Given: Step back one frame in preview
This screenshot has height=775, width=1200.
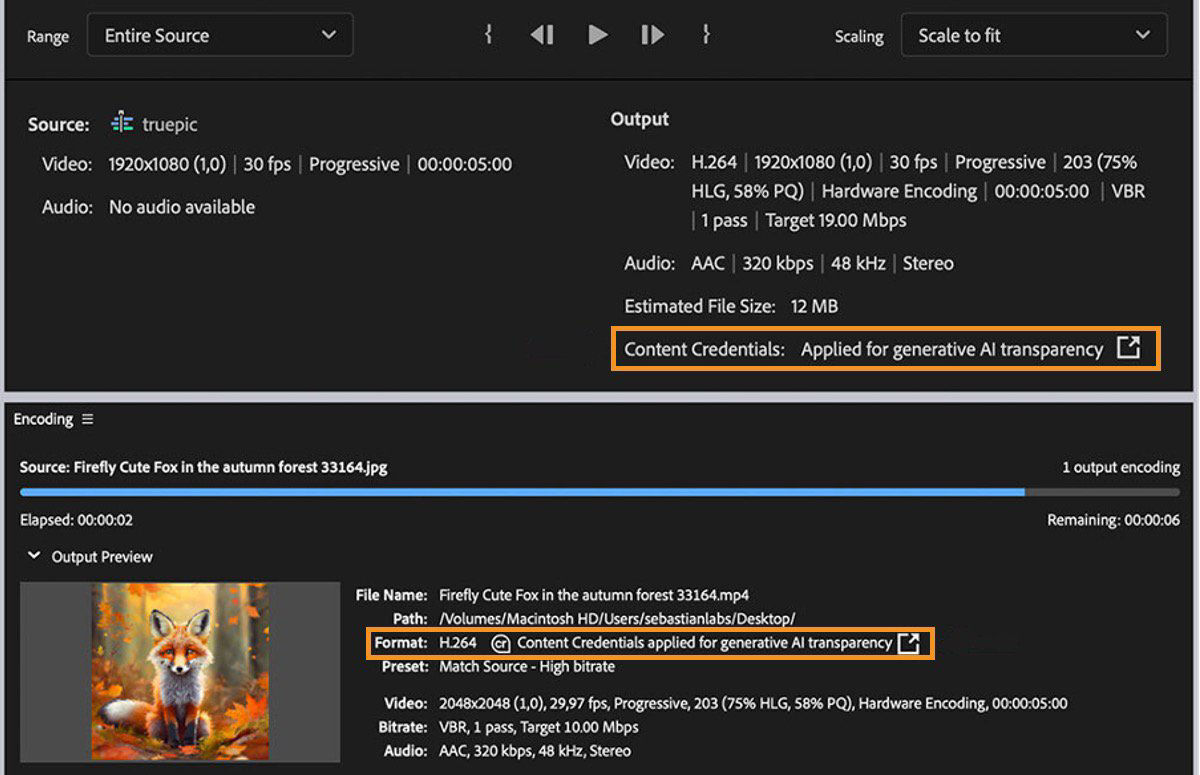Looking at the screenshot, I should (541, 34).
